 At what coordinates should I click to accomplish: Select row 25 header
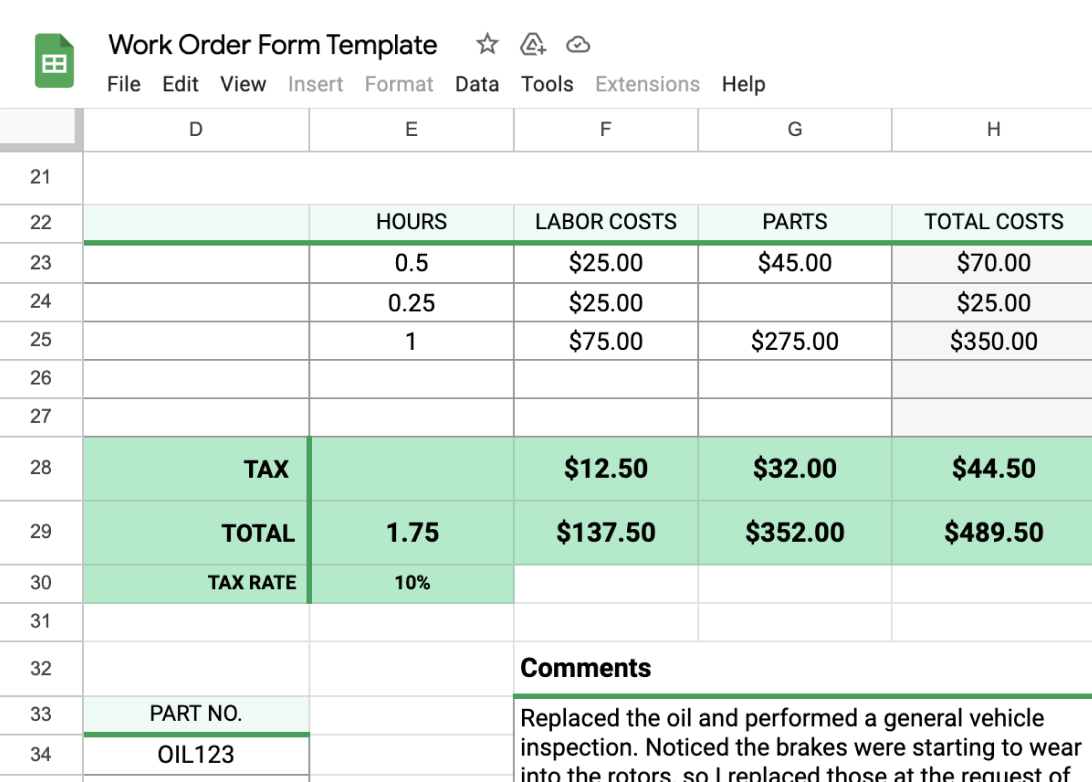pyautogui.click(x=41, y=340)
